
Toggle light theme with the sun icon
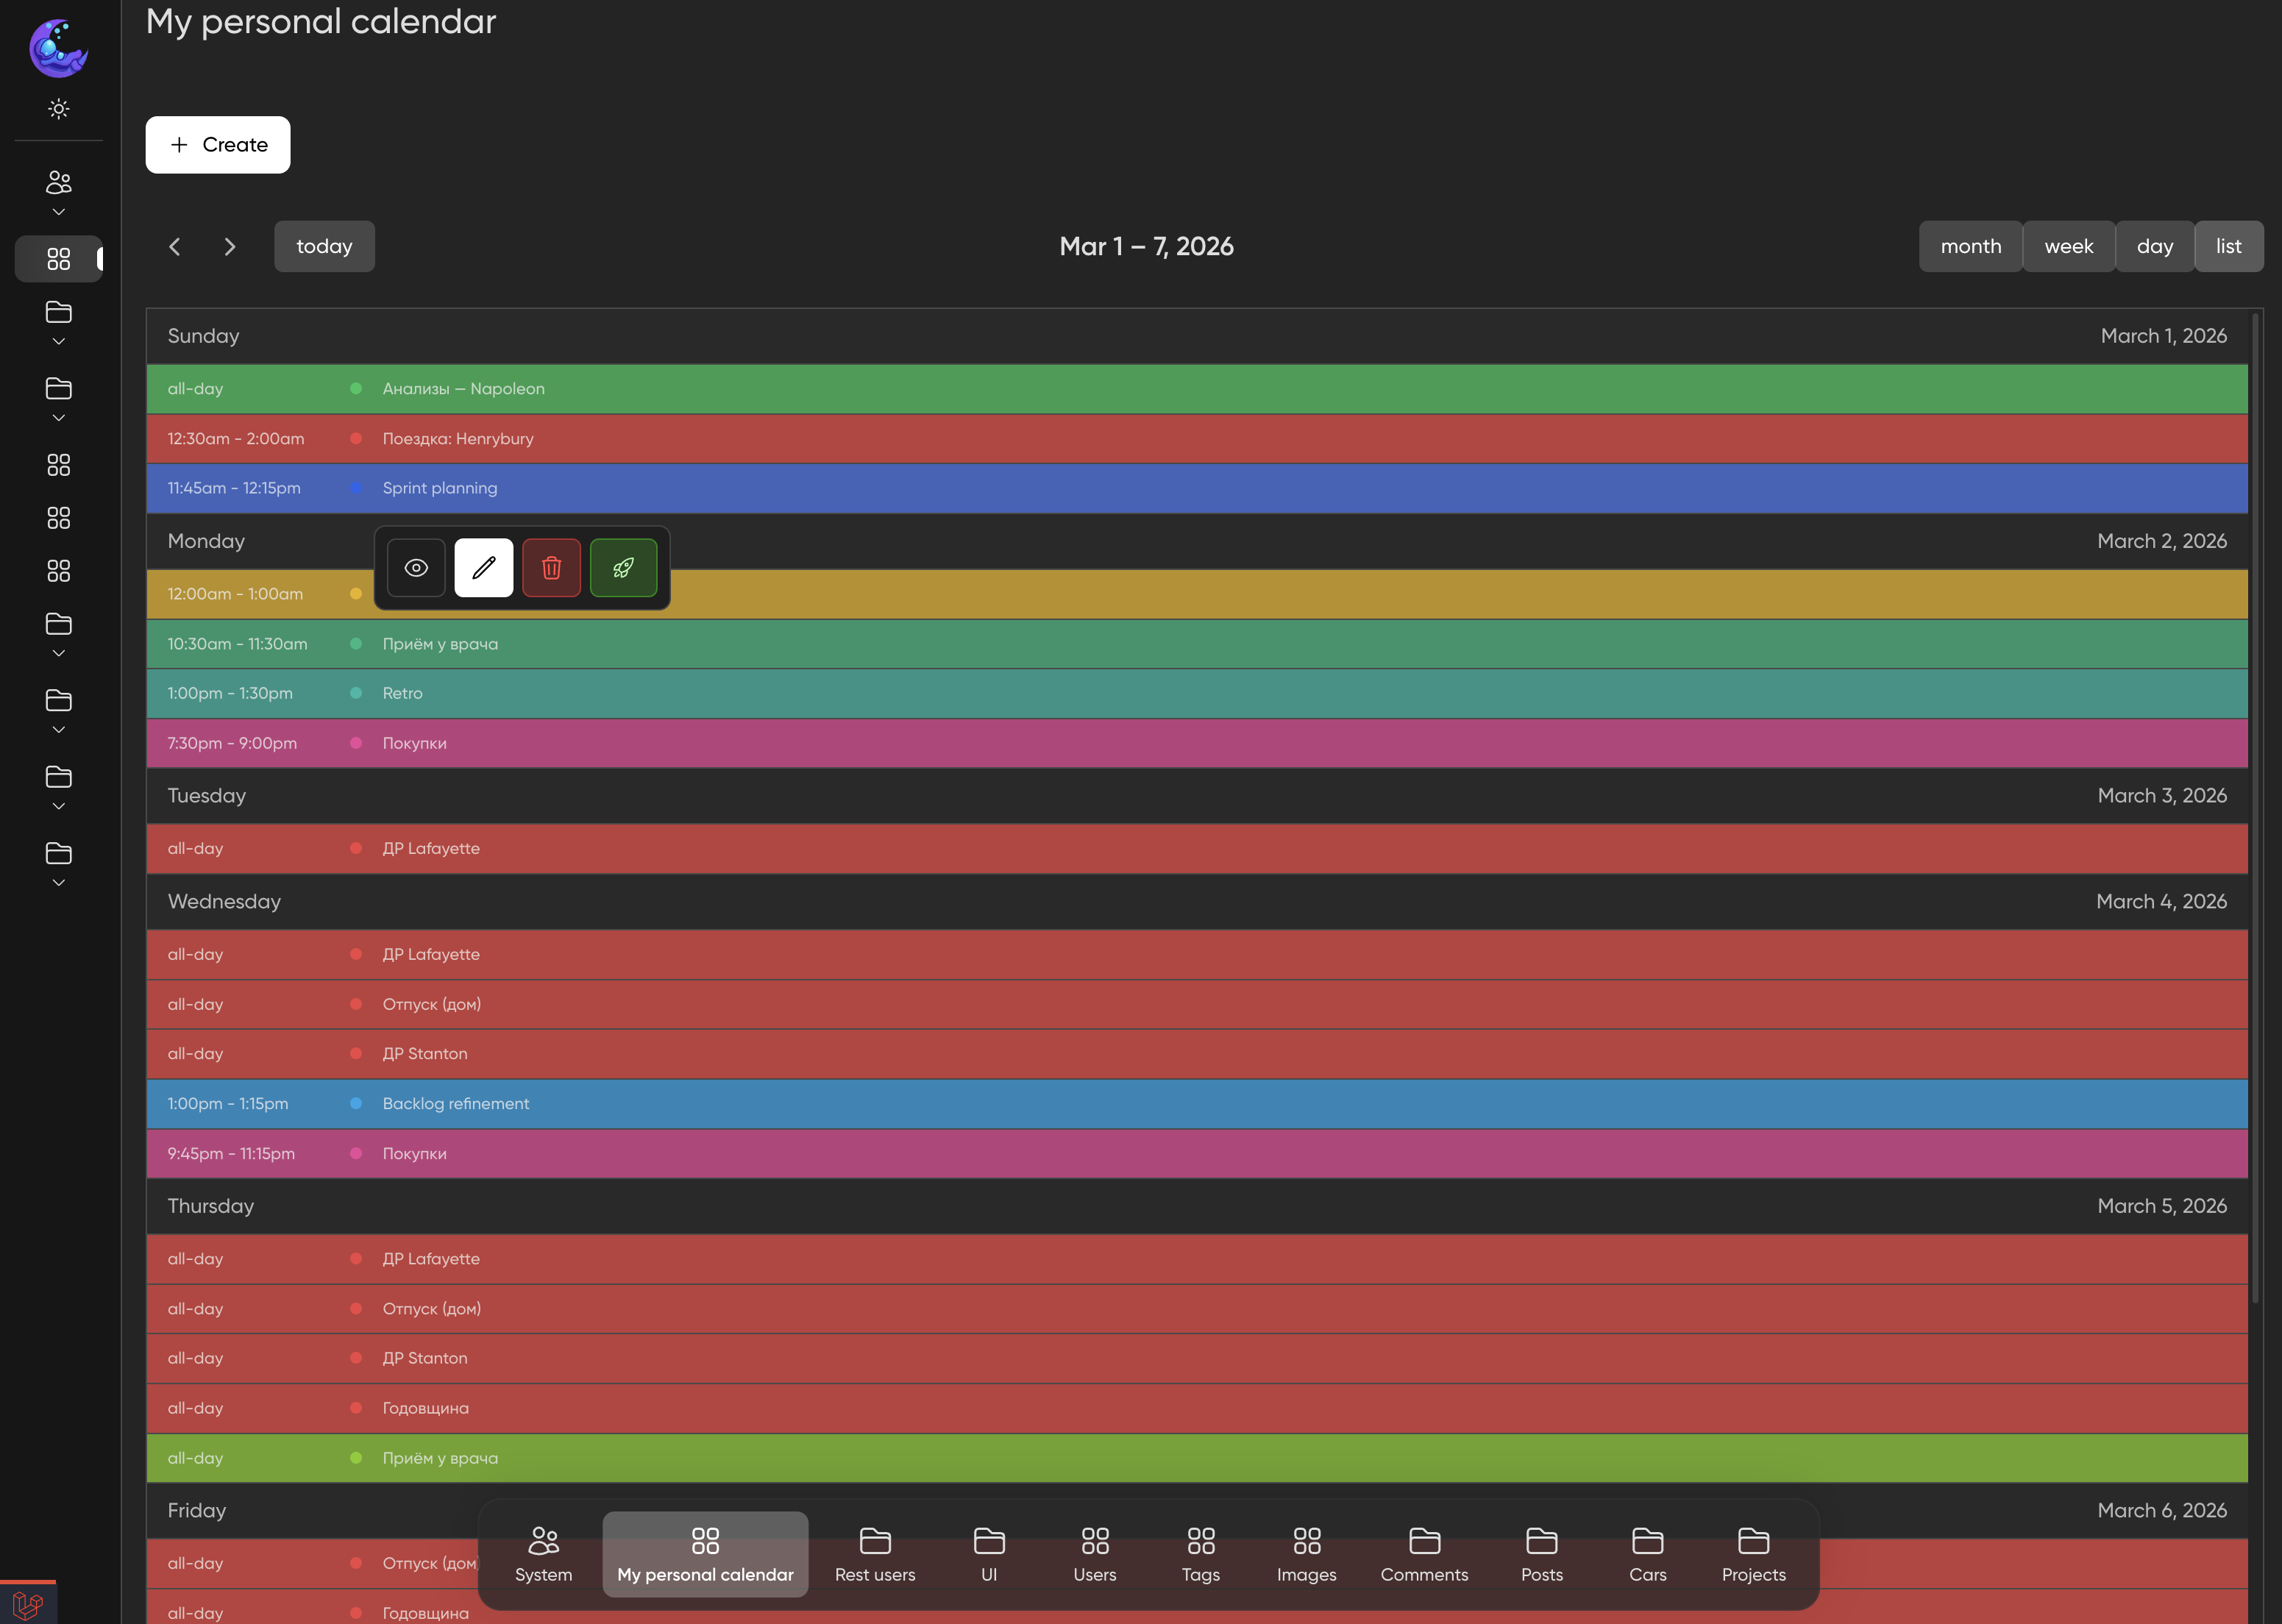58,109
